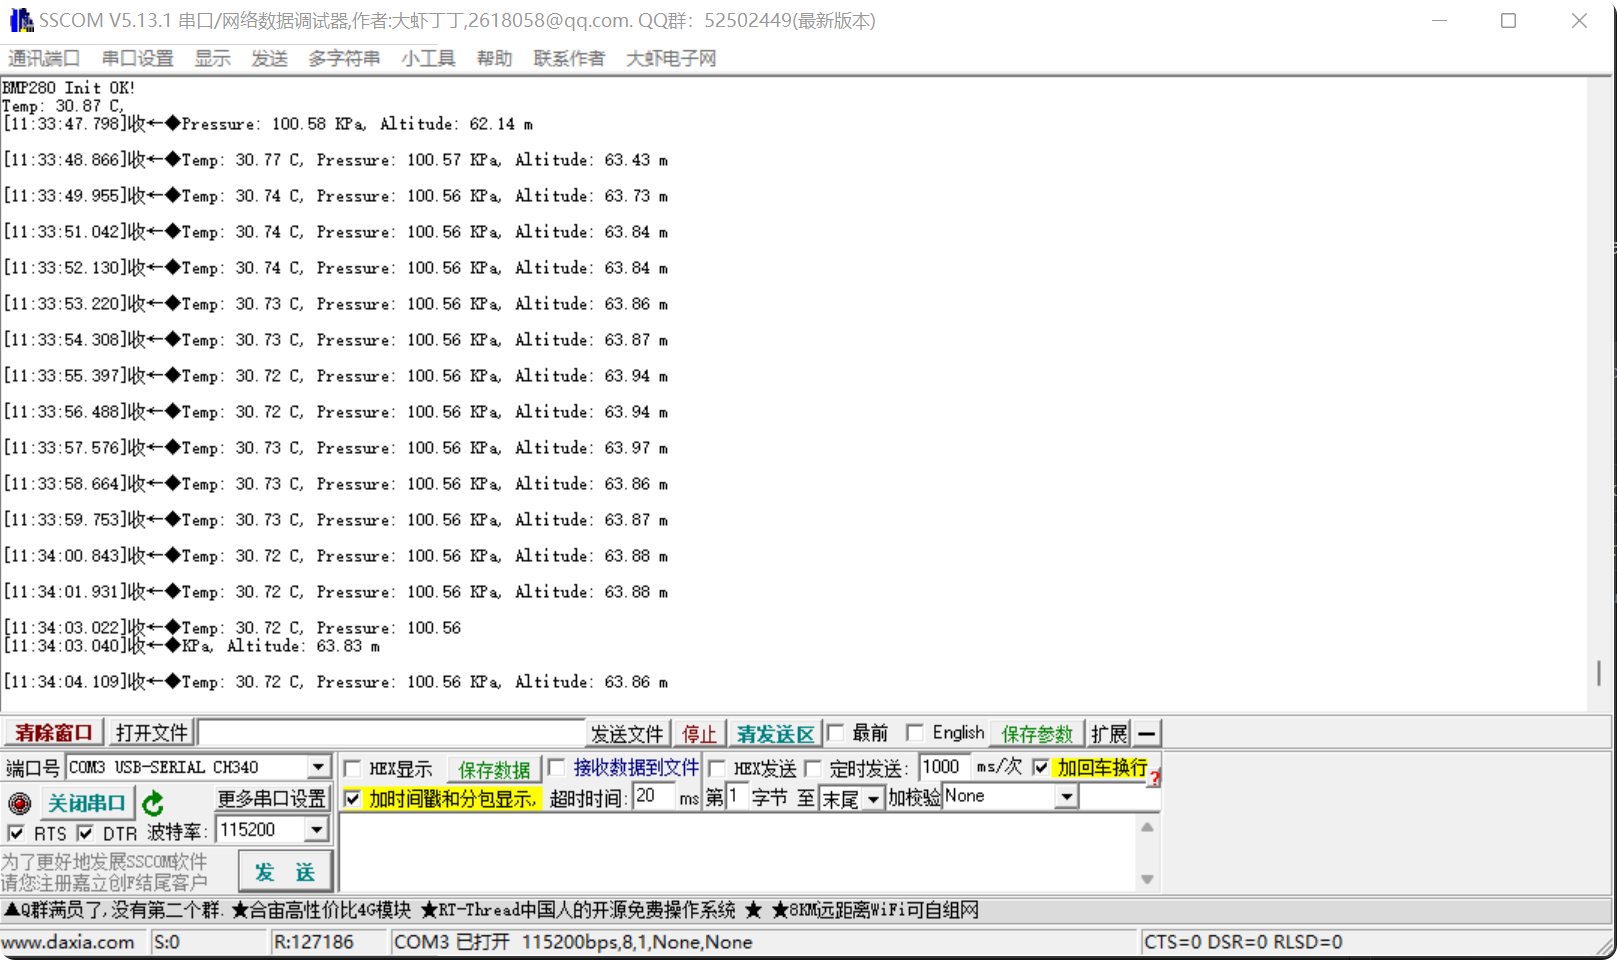Click the 清除窗口 button
The height and width of the screenshot is (960, 1617).
click(53, 733)
